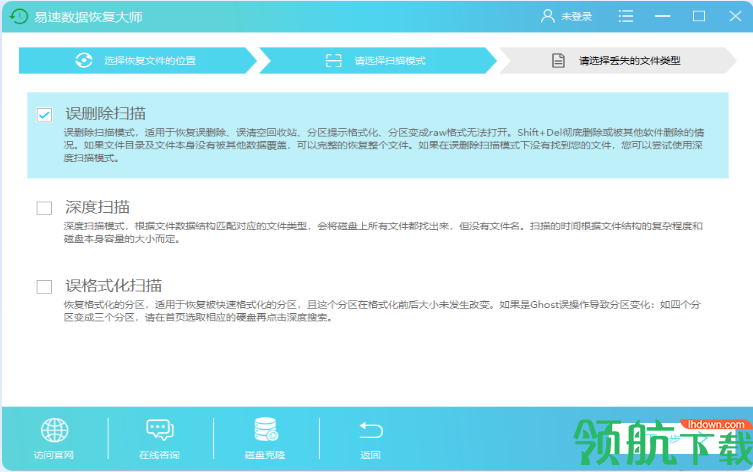Click the 误删除扫描 heading

[105, 114]
